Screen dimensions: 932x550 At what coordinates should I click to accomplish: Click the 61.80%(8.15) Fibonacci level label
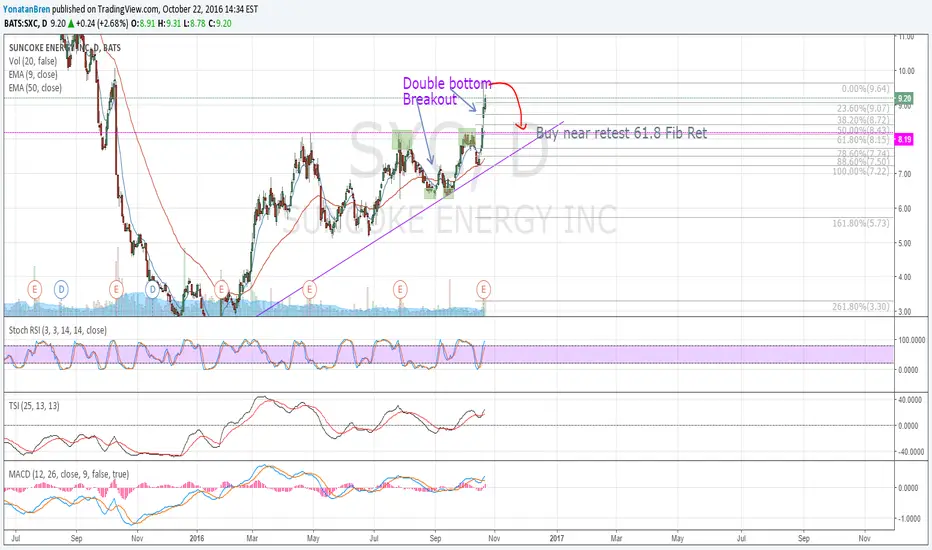(863, 140)
